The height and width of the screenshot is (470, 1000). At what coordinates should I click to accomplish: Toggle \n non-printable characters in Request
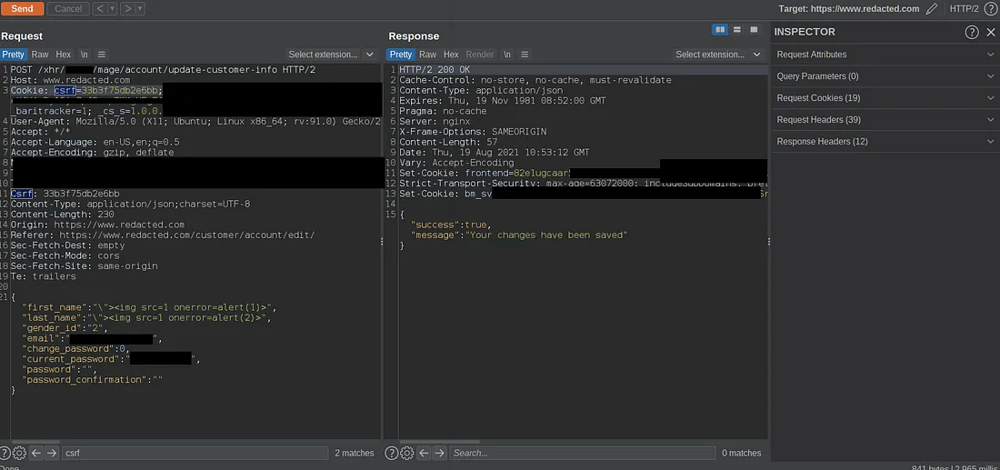click(x=84, y=54)
